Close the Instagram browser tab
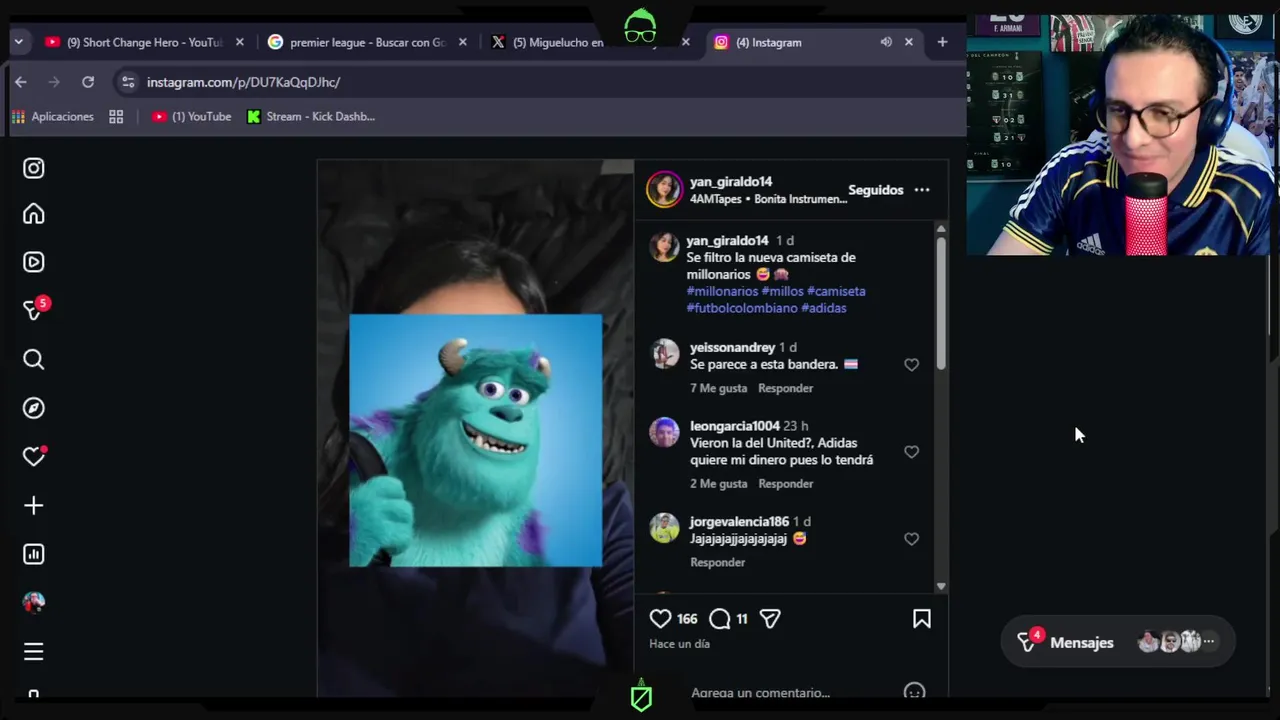 (x=908, y=42)
